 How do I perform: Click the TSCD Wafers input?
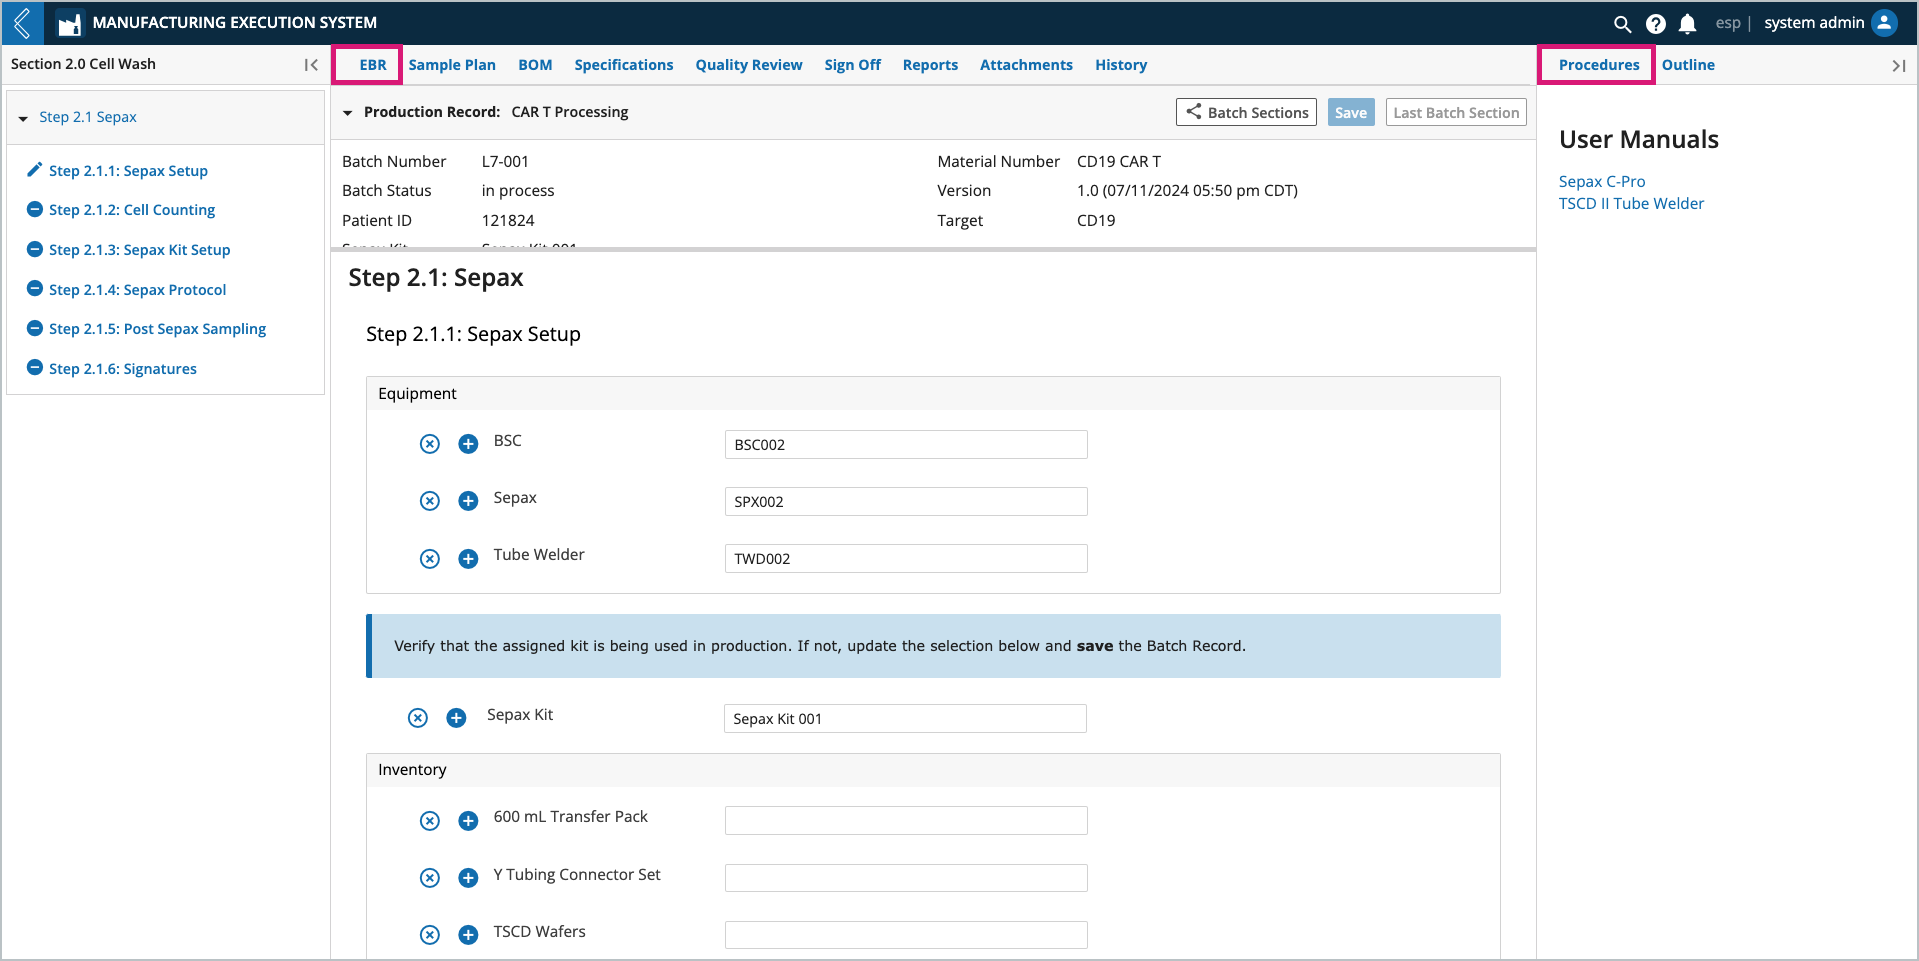pos(906,935)
